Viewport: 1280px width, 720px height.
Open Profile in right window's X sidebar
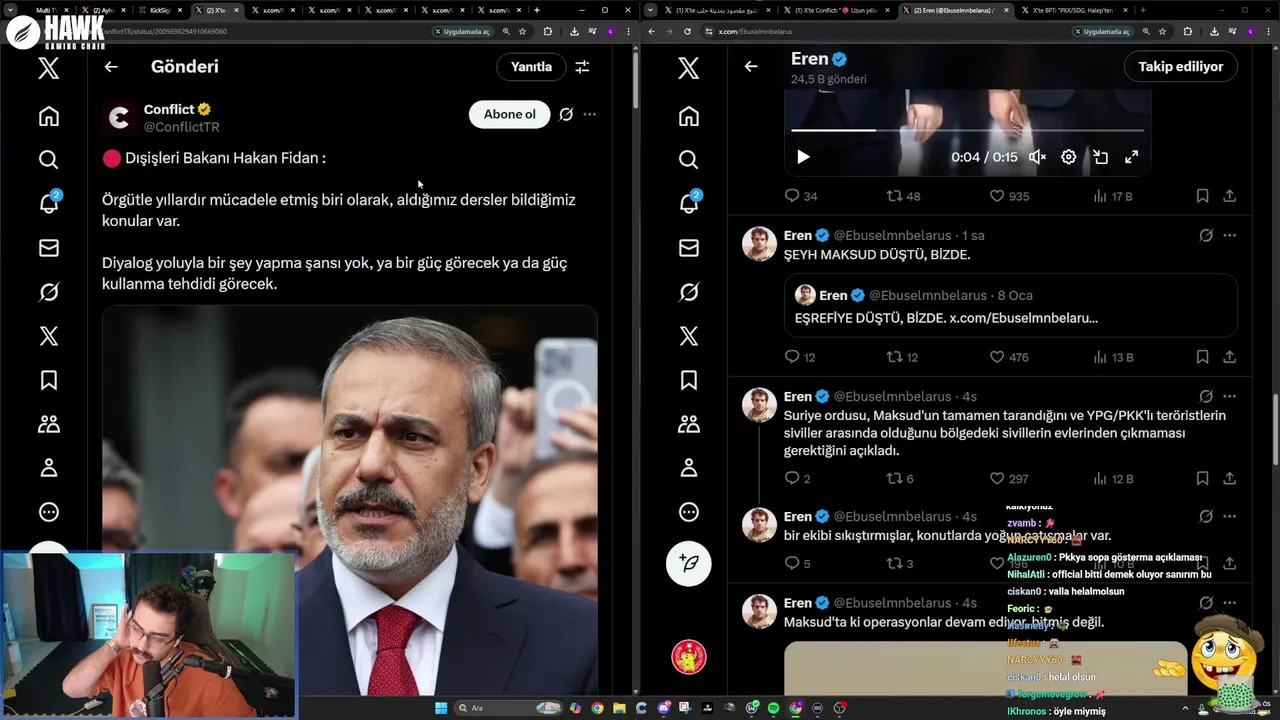coord(688,468)
